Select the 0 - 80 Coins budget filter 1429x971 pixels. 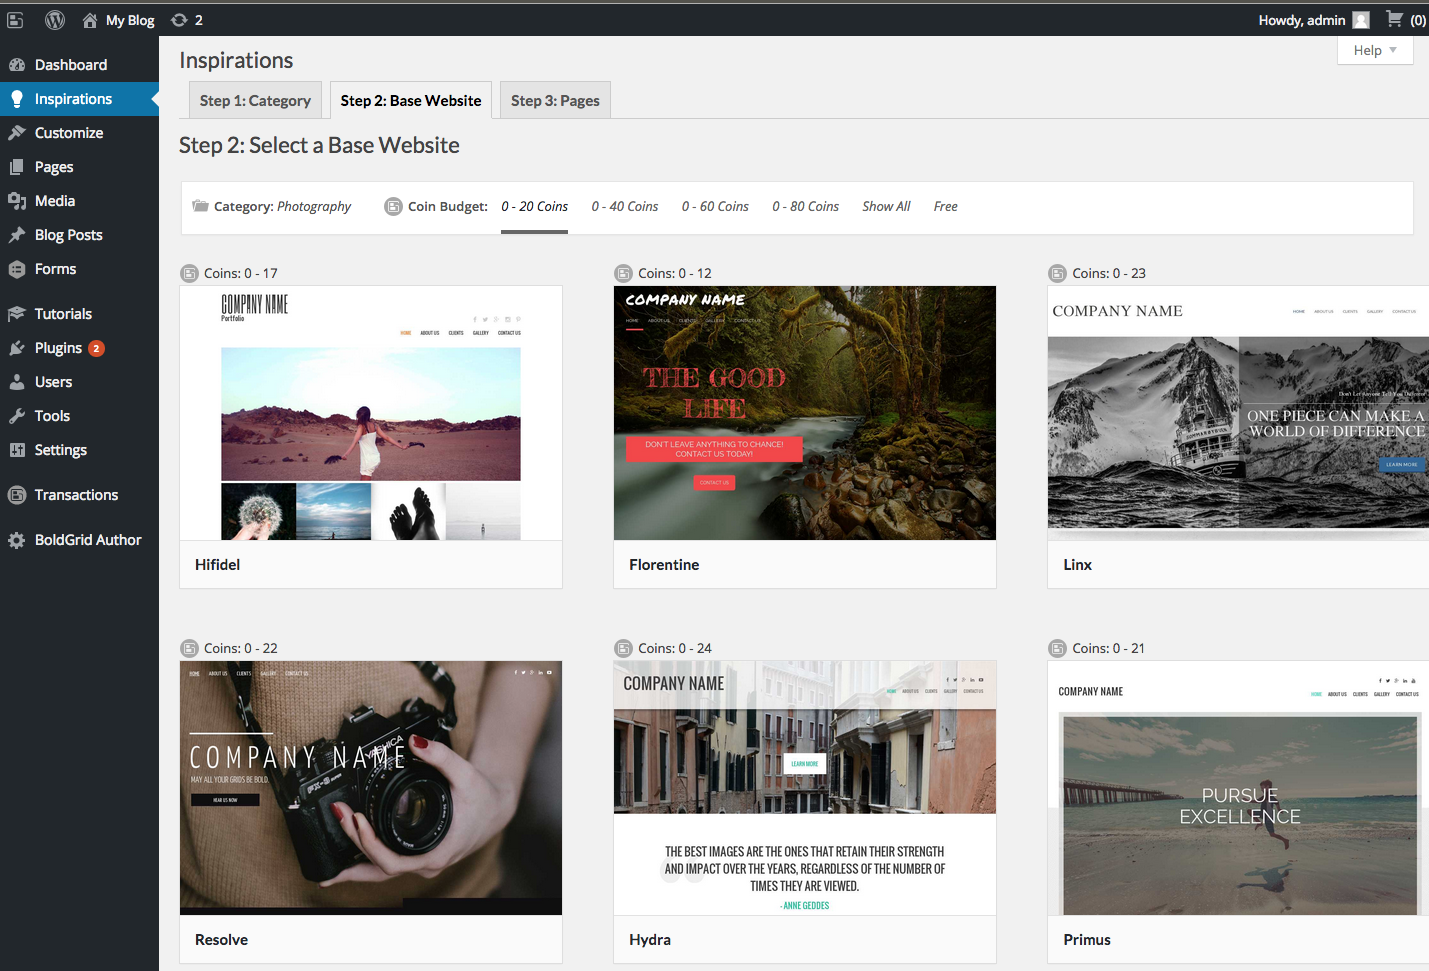pos(805,207)
